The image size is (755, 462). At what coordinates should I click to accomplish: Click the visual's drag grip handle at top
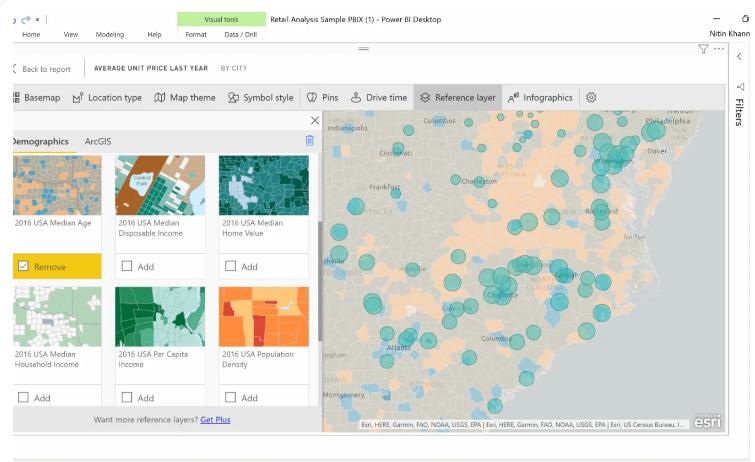coord(364,49)
